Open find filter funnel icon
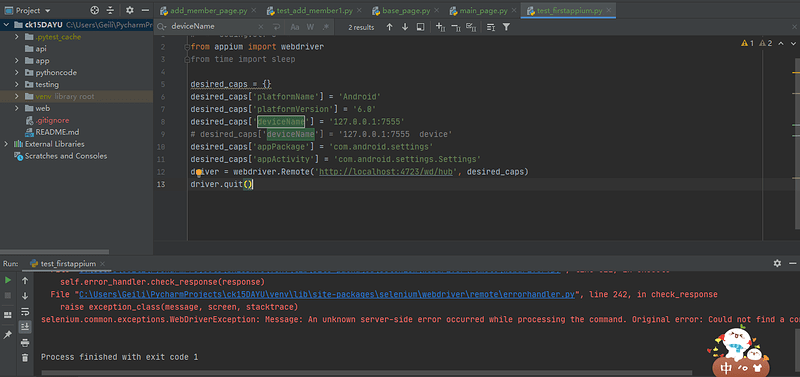This screenshot has height=377, width=800. 506,27
